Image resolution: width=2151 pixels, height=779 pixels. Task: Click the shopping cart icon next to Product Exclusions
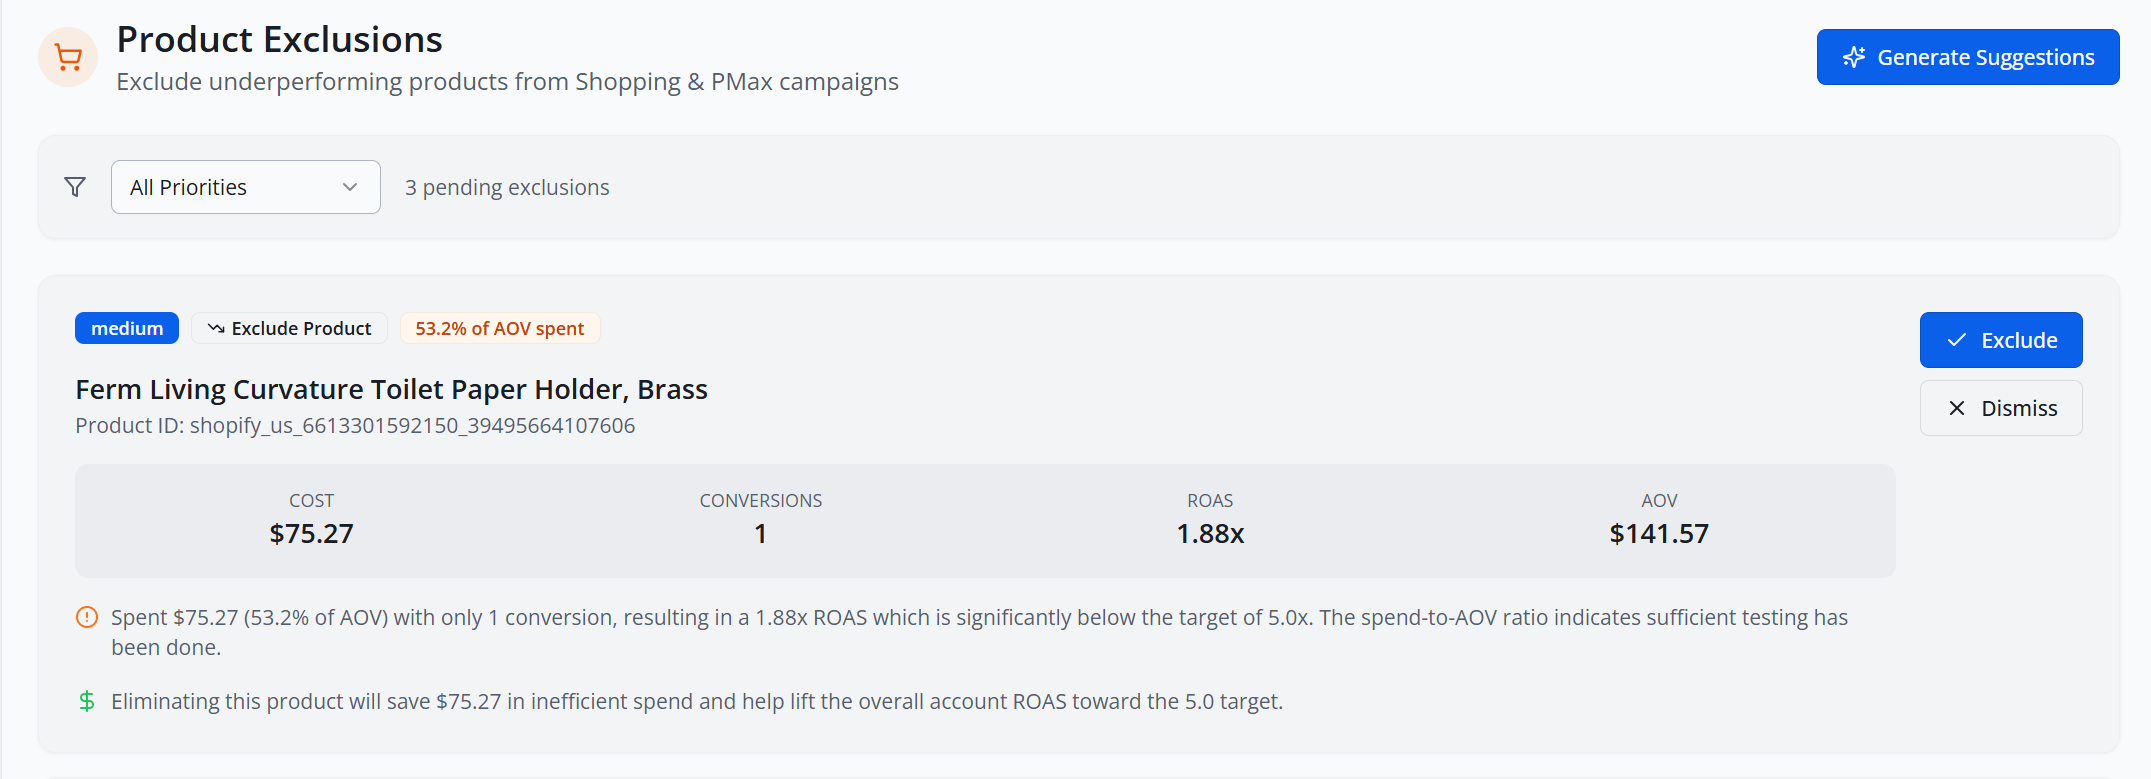pos(67,57)
